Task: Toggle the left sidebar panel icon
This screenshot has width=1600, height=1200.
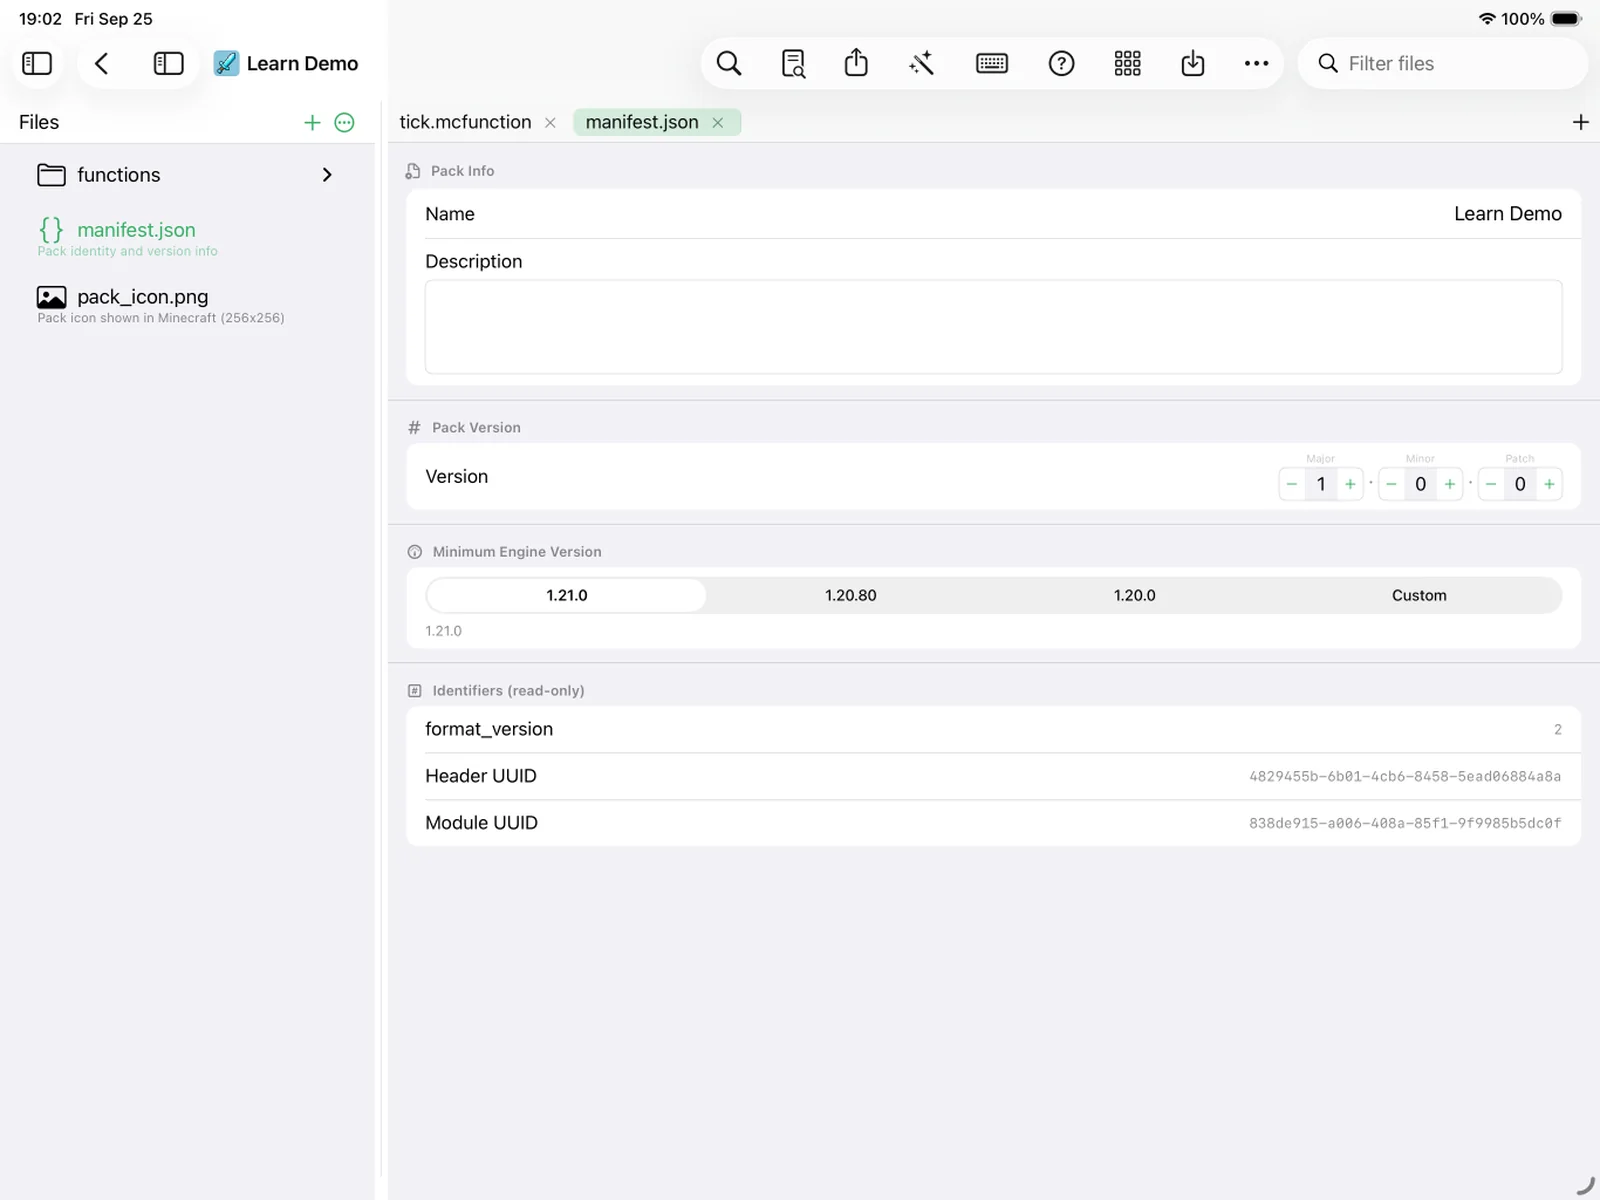Action: [37, 63]
